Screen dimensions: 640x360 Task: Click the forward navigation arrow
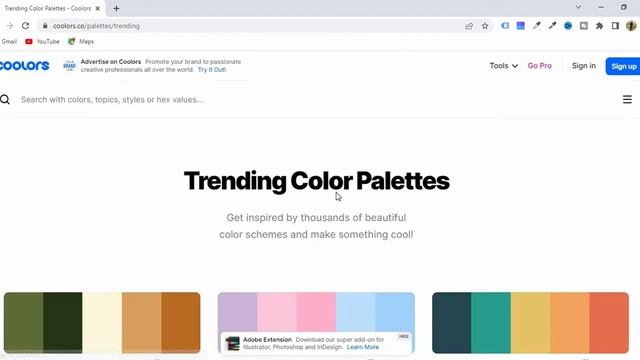9,26
